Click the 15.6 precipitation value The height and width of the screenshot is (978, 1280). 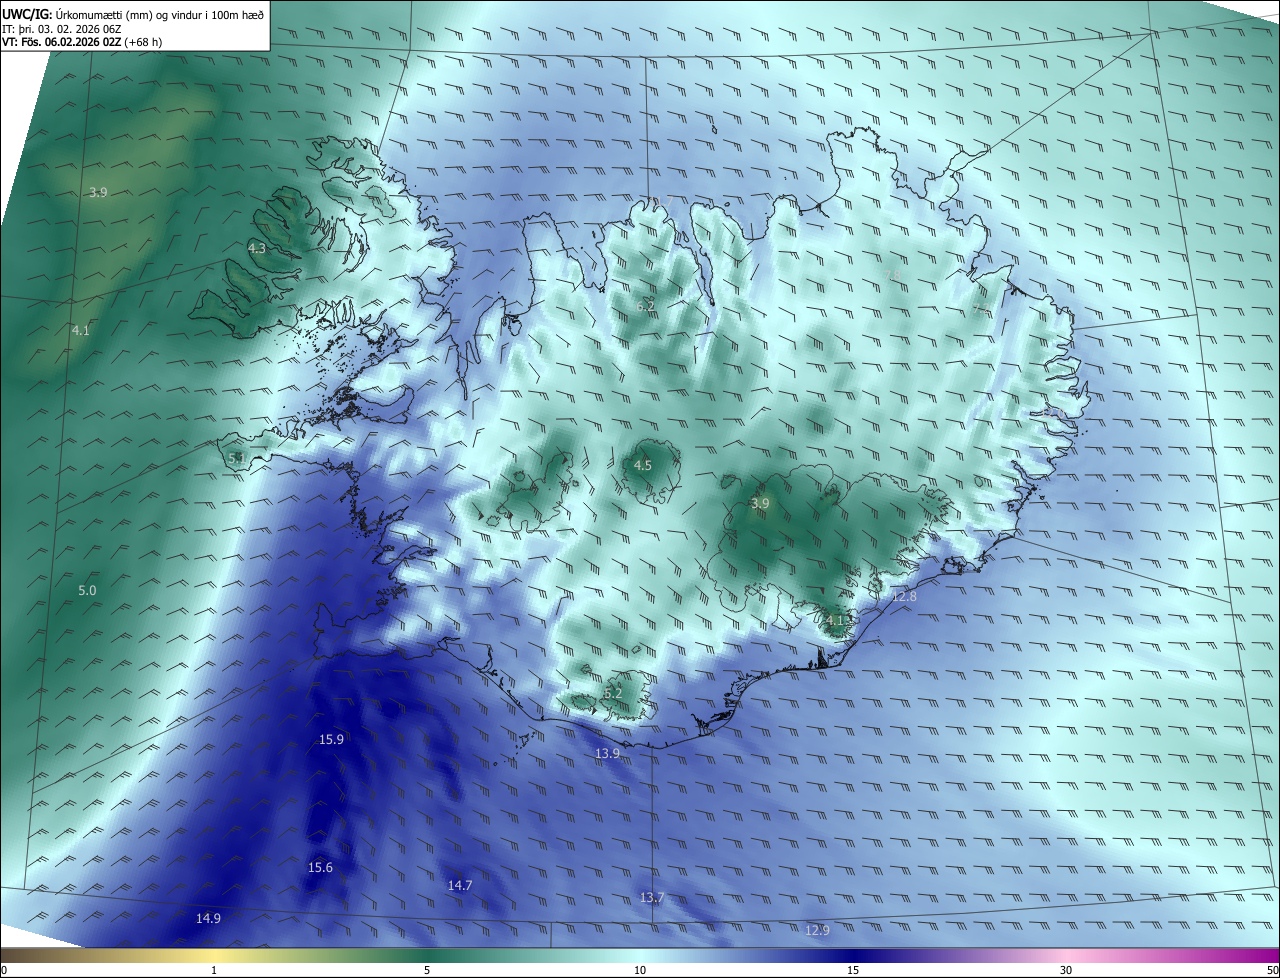320,868
